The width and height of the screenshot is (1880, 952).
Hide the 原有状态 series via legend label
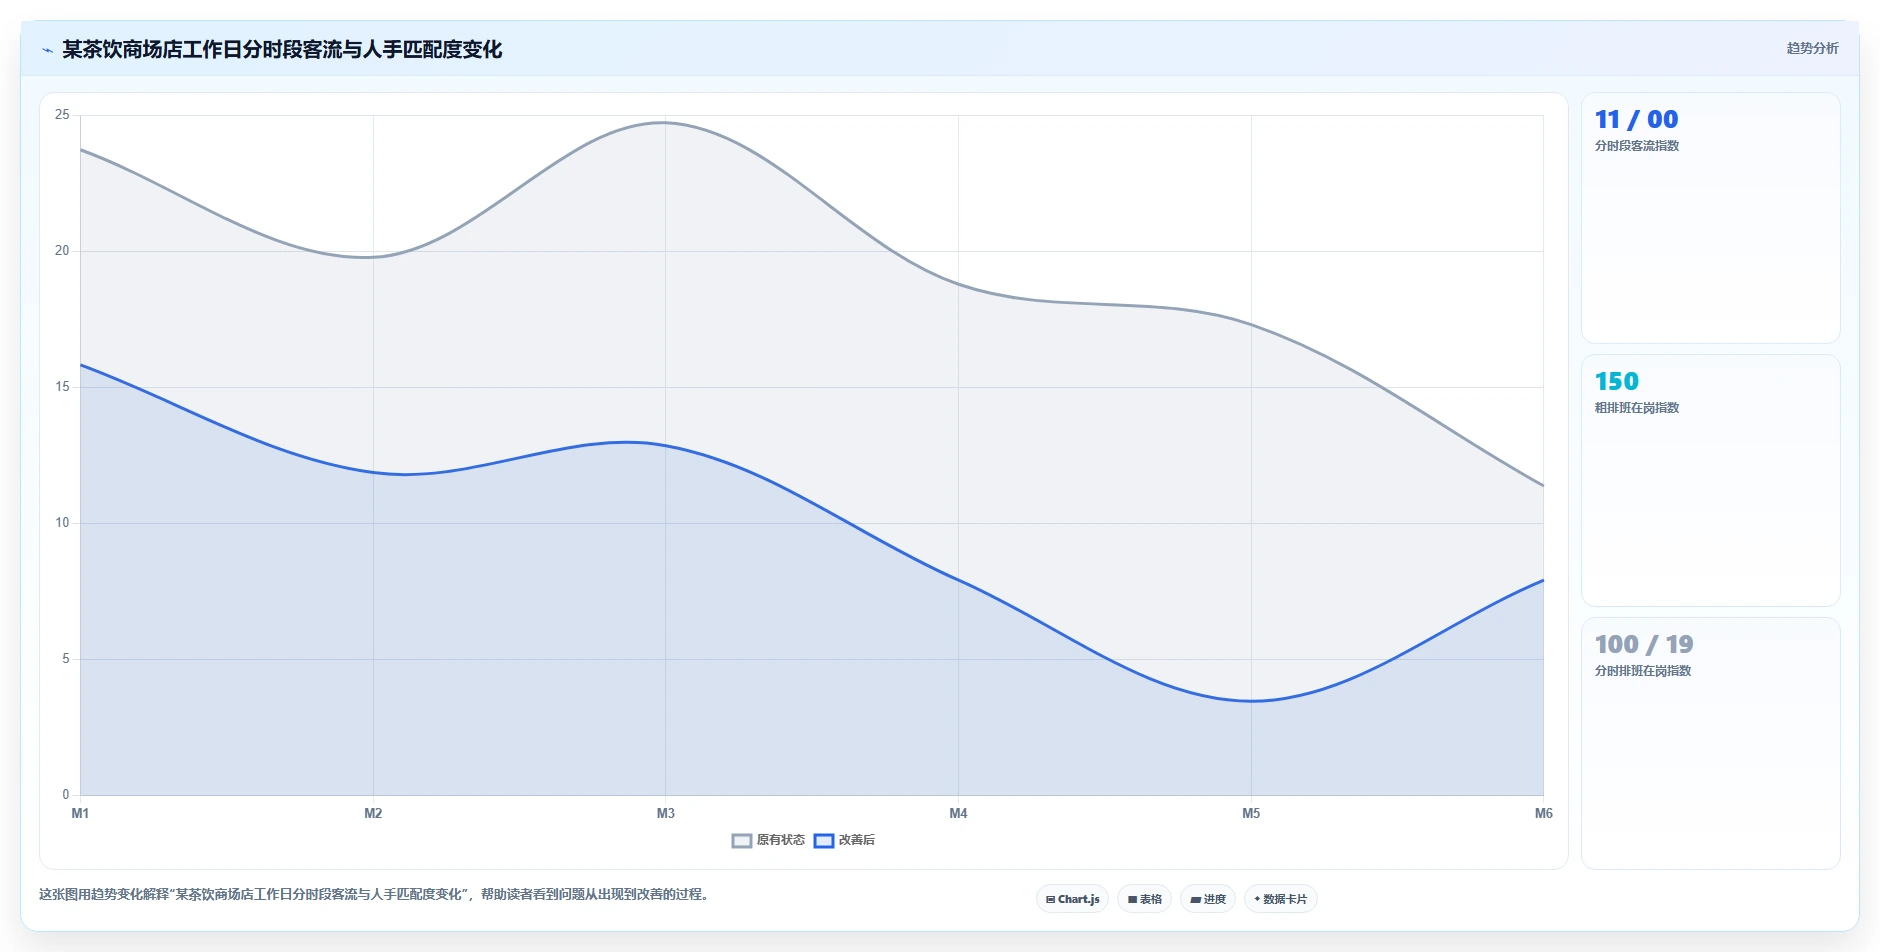(780, 840)
